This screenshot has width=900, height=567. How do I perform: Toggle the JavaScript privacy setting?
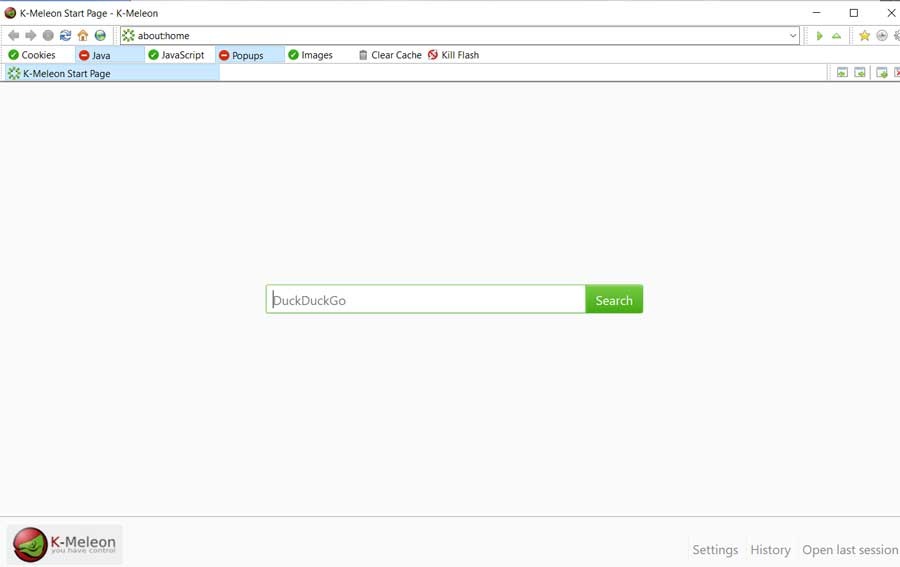(x=176, y=55)
